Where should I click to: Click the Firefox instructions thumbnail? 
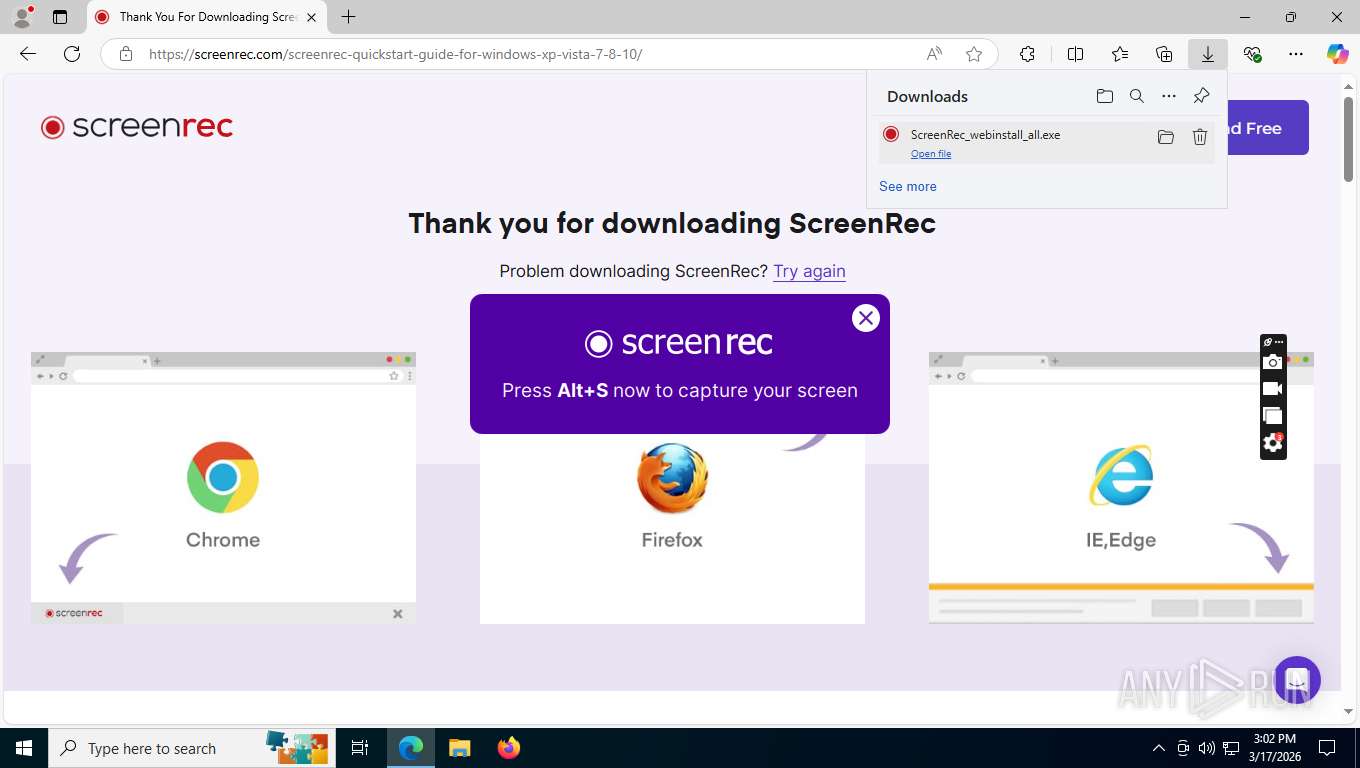click(672, 529)
